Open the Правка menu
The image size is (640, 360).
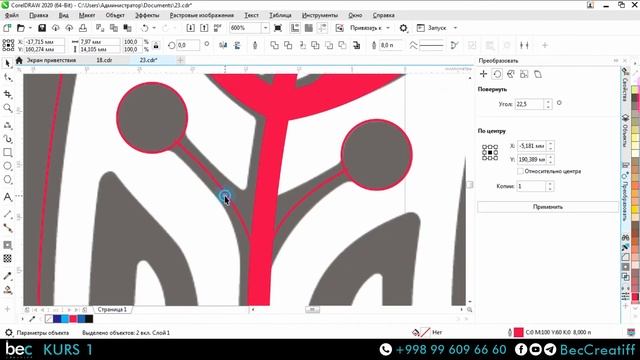click(x=39, y=15)
